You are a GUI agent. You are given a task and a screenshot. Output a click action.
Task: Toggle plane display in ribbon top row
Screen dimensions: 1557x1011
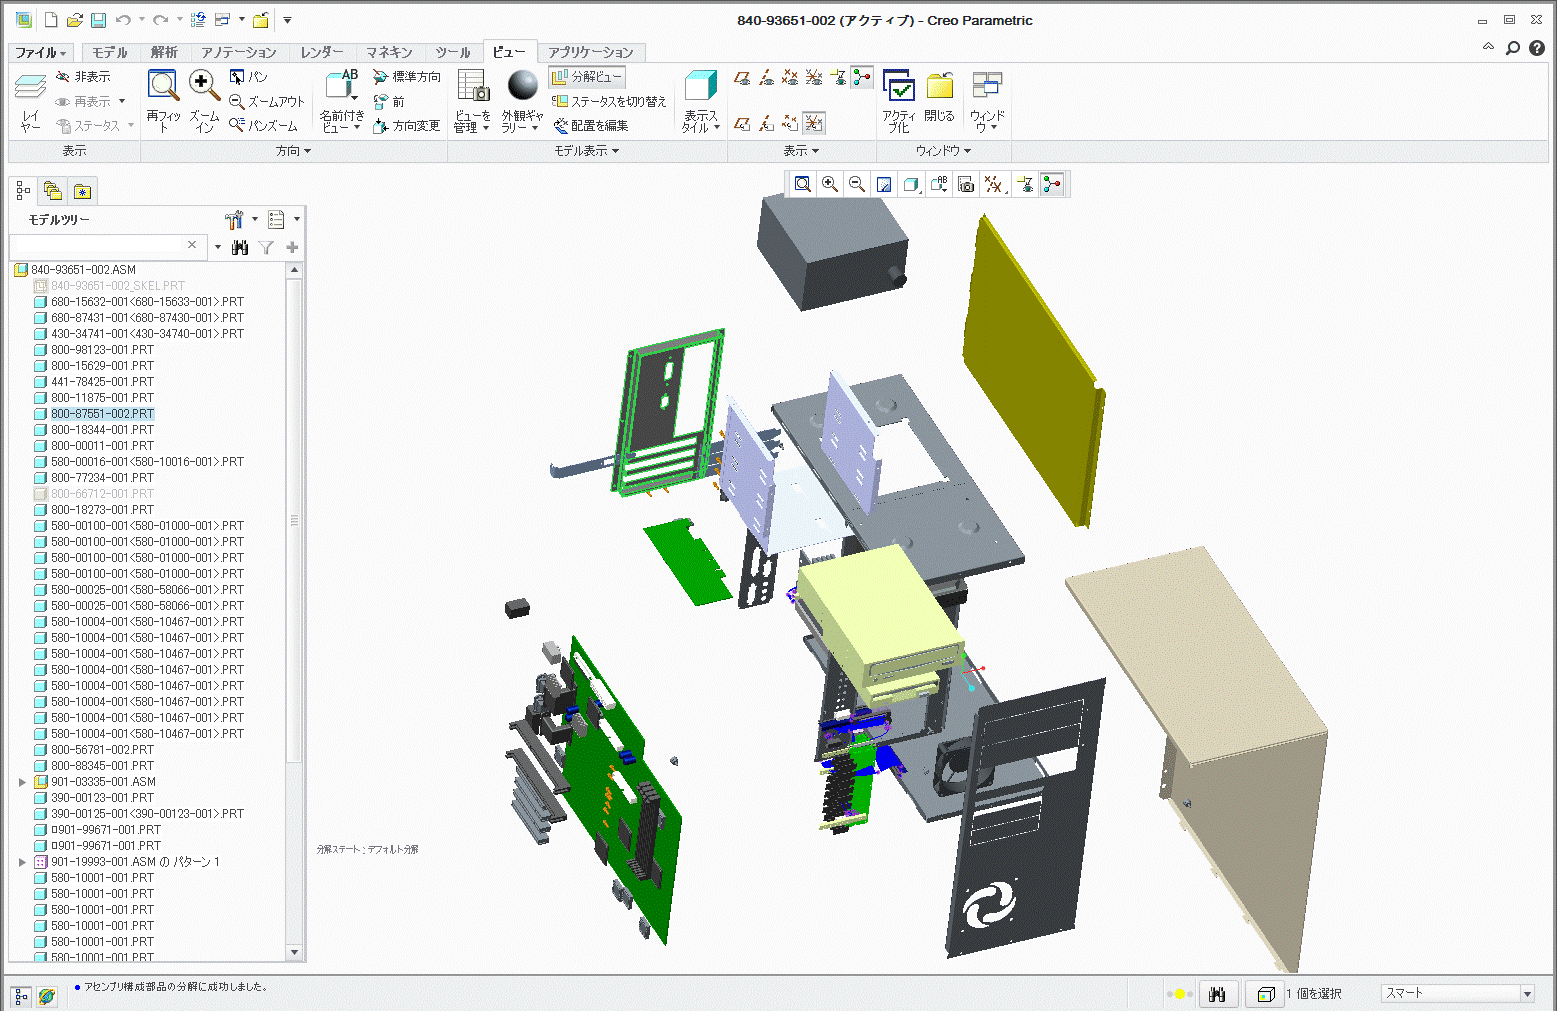742,77
